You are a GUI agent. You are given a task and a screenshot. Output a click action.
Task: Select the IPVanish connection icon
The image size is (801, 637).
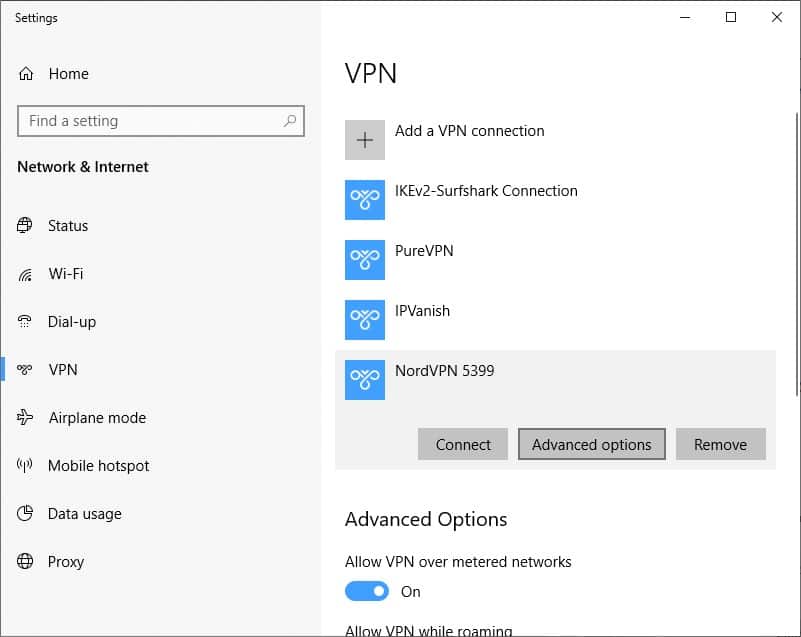click(365, 320)
